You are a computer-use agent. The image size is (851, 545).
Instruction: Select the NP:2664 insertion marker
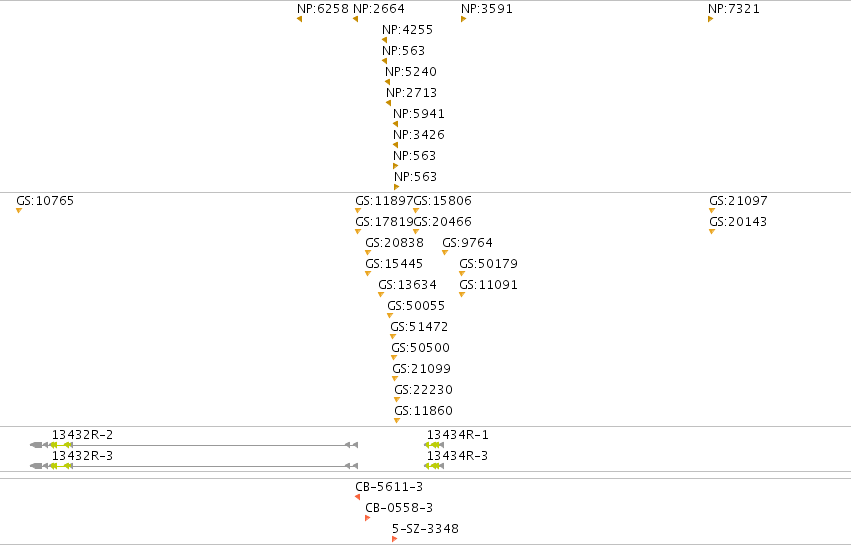point(355,20)
